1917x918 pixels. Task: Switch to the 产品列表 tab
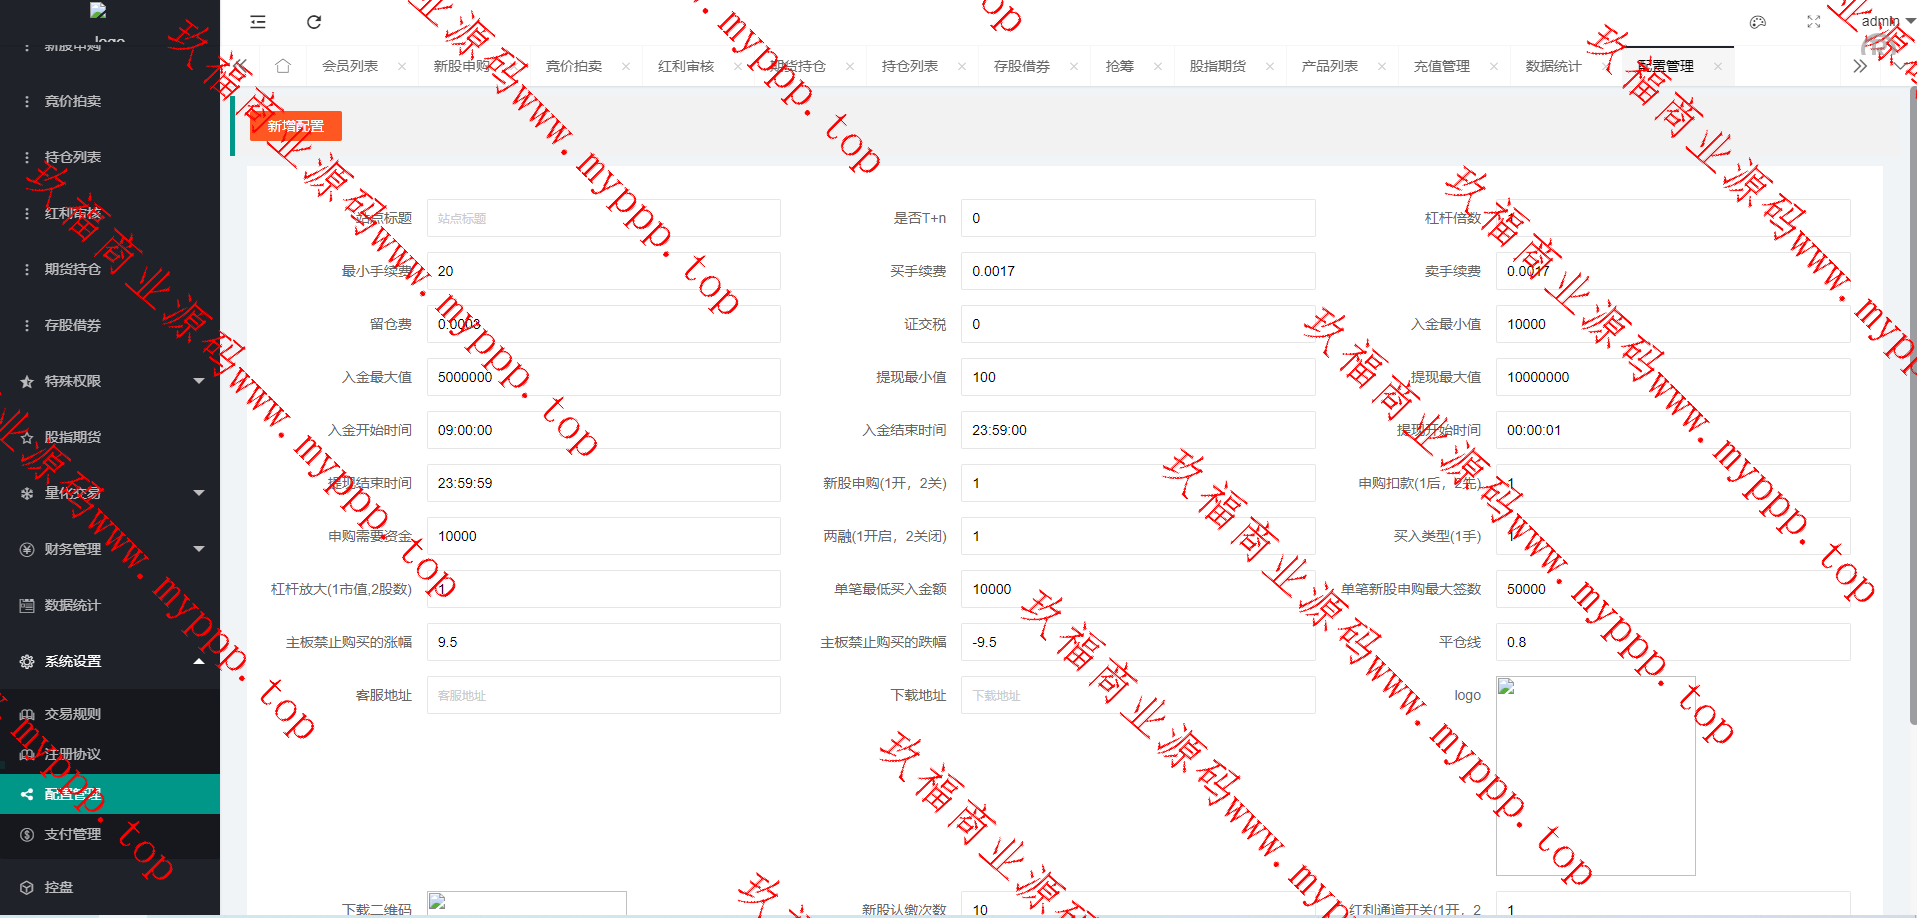pos(1329,66)
